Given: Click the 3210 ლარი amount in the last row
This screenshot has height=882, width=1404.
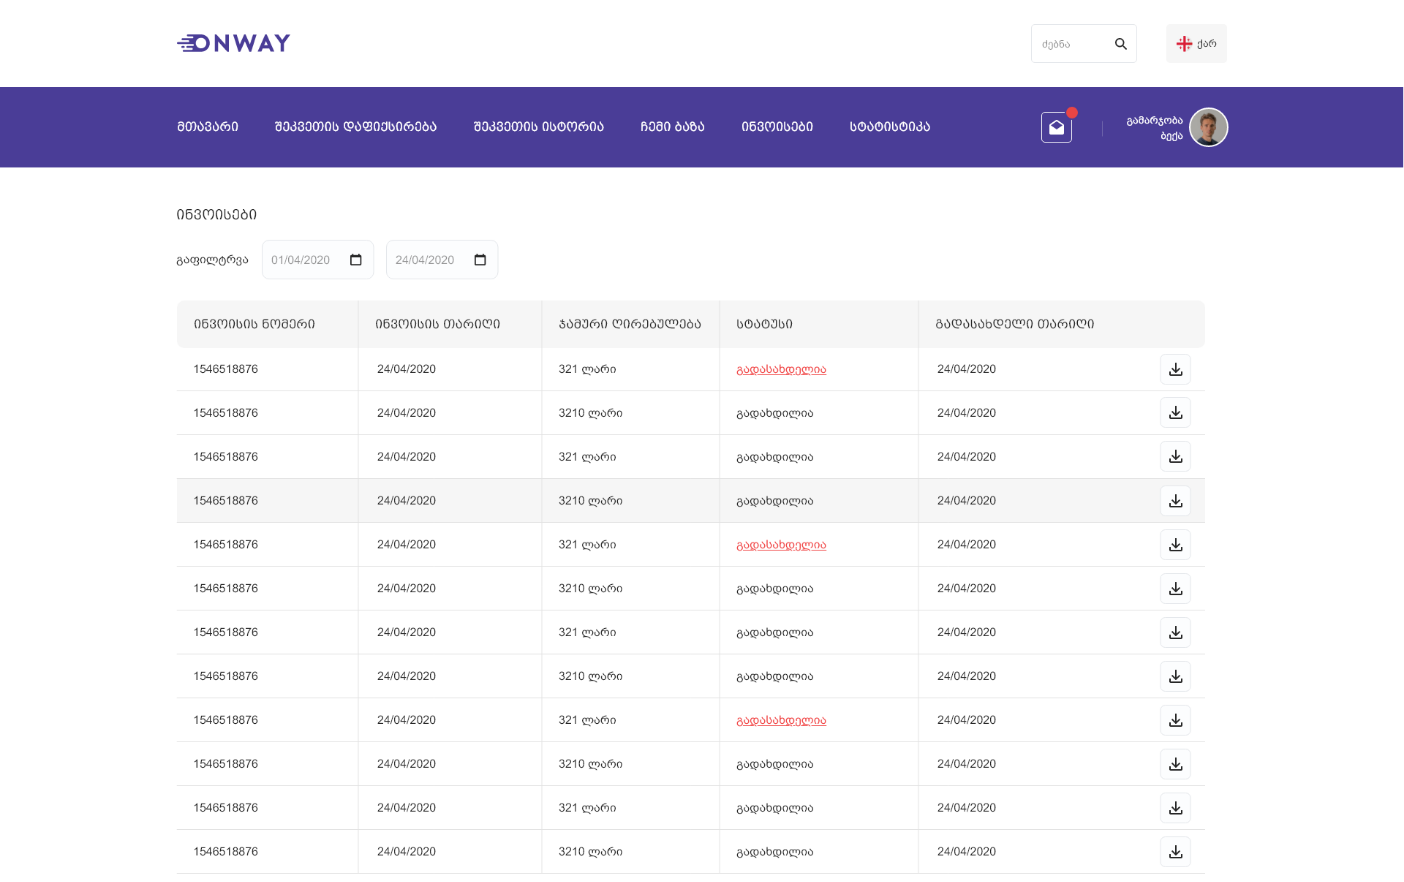Looking at the screenshot, I should (590, 852).
